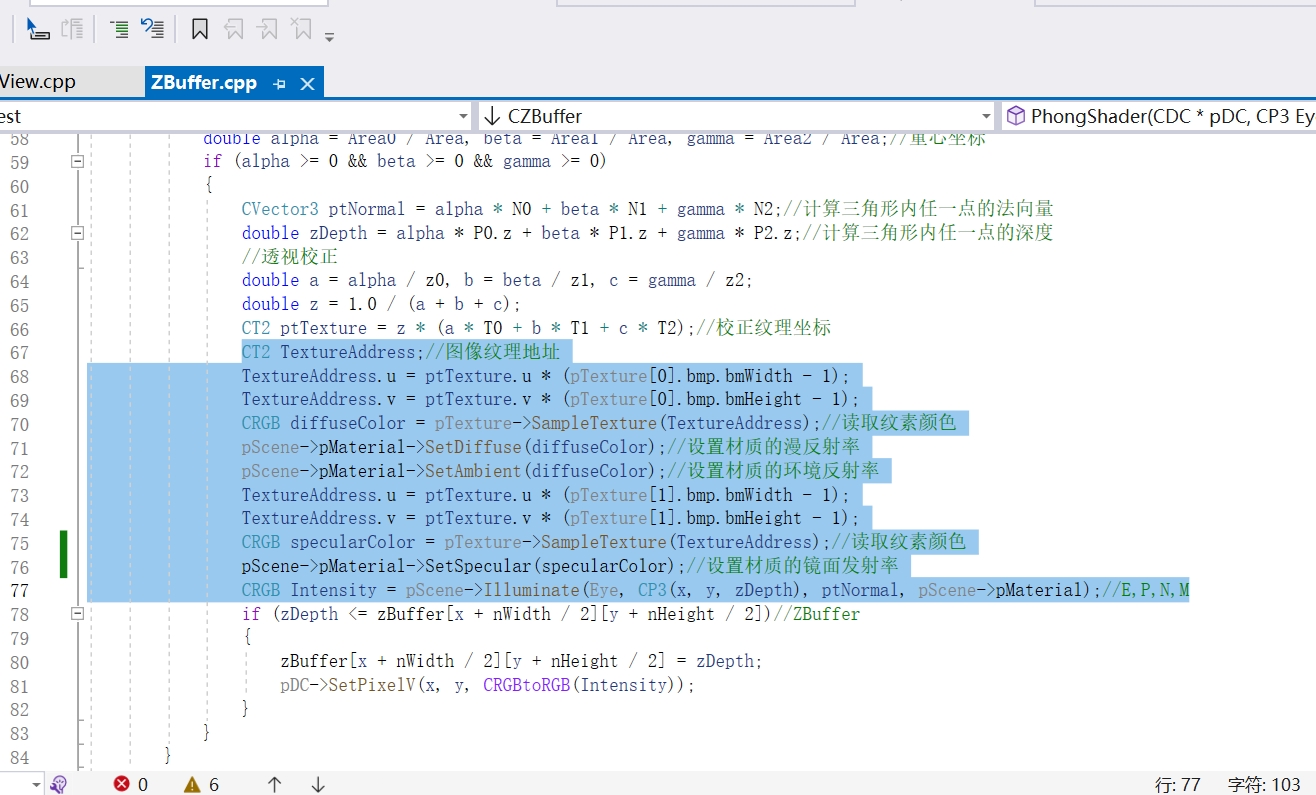This screenshot has height=795, width=1316.
Task: Switch to the View.cpp tab
Action: [38, 82]
